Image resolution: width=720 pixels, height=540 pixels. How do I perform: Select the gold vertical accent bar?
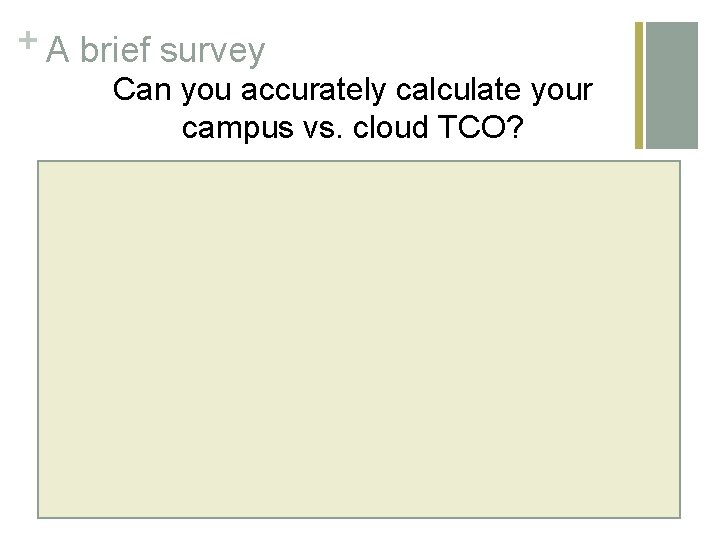pos(639,85)
